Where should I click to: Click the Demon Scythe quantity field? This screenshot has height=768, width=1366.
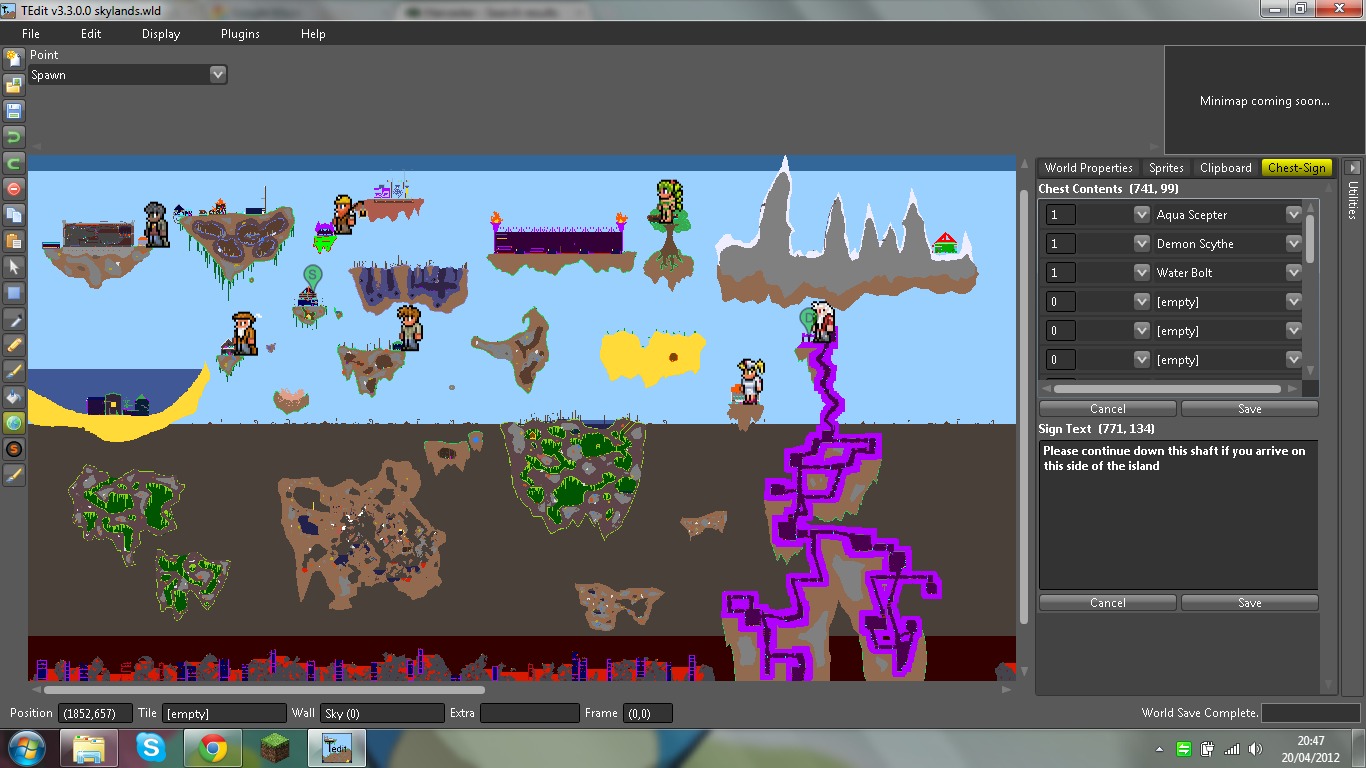tap(1061, 243)
